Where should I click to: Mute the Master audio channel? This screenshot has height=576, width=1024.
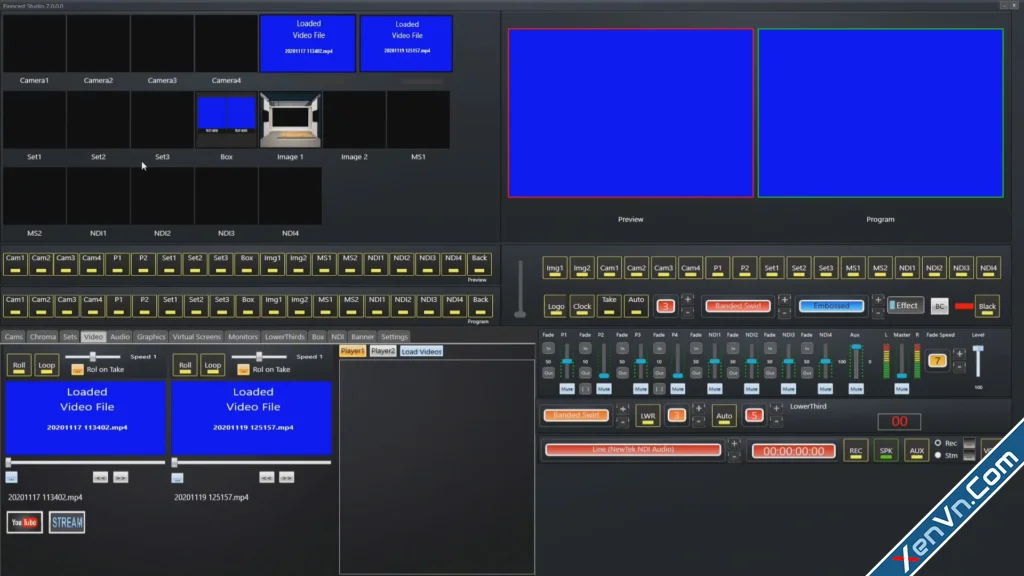click(902, 389)
